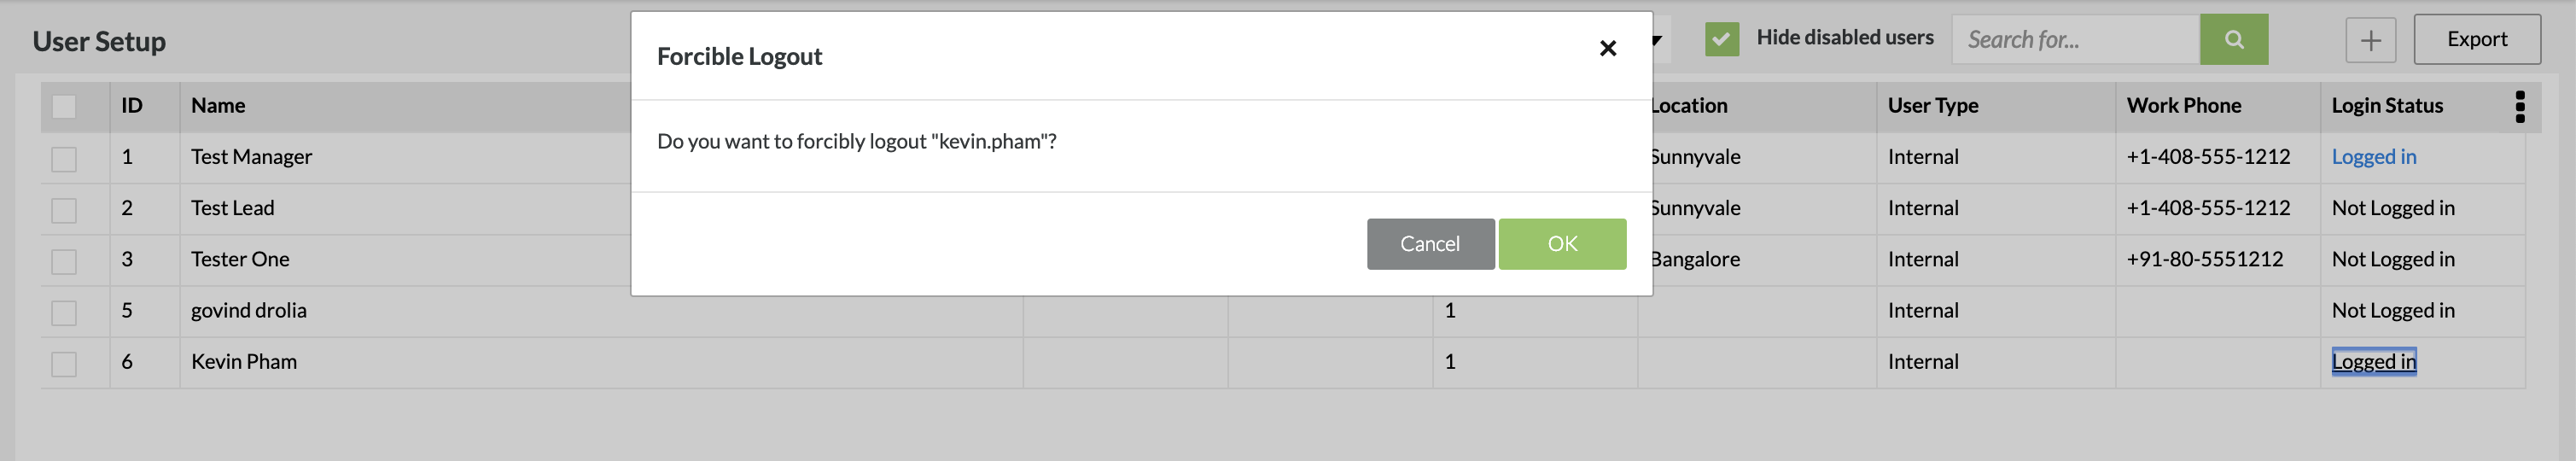Image resolution: width=2576 pixels, height=461 pixels.
Task: Export the user list
Action: pyautogui.click(x=2476, y=40)
